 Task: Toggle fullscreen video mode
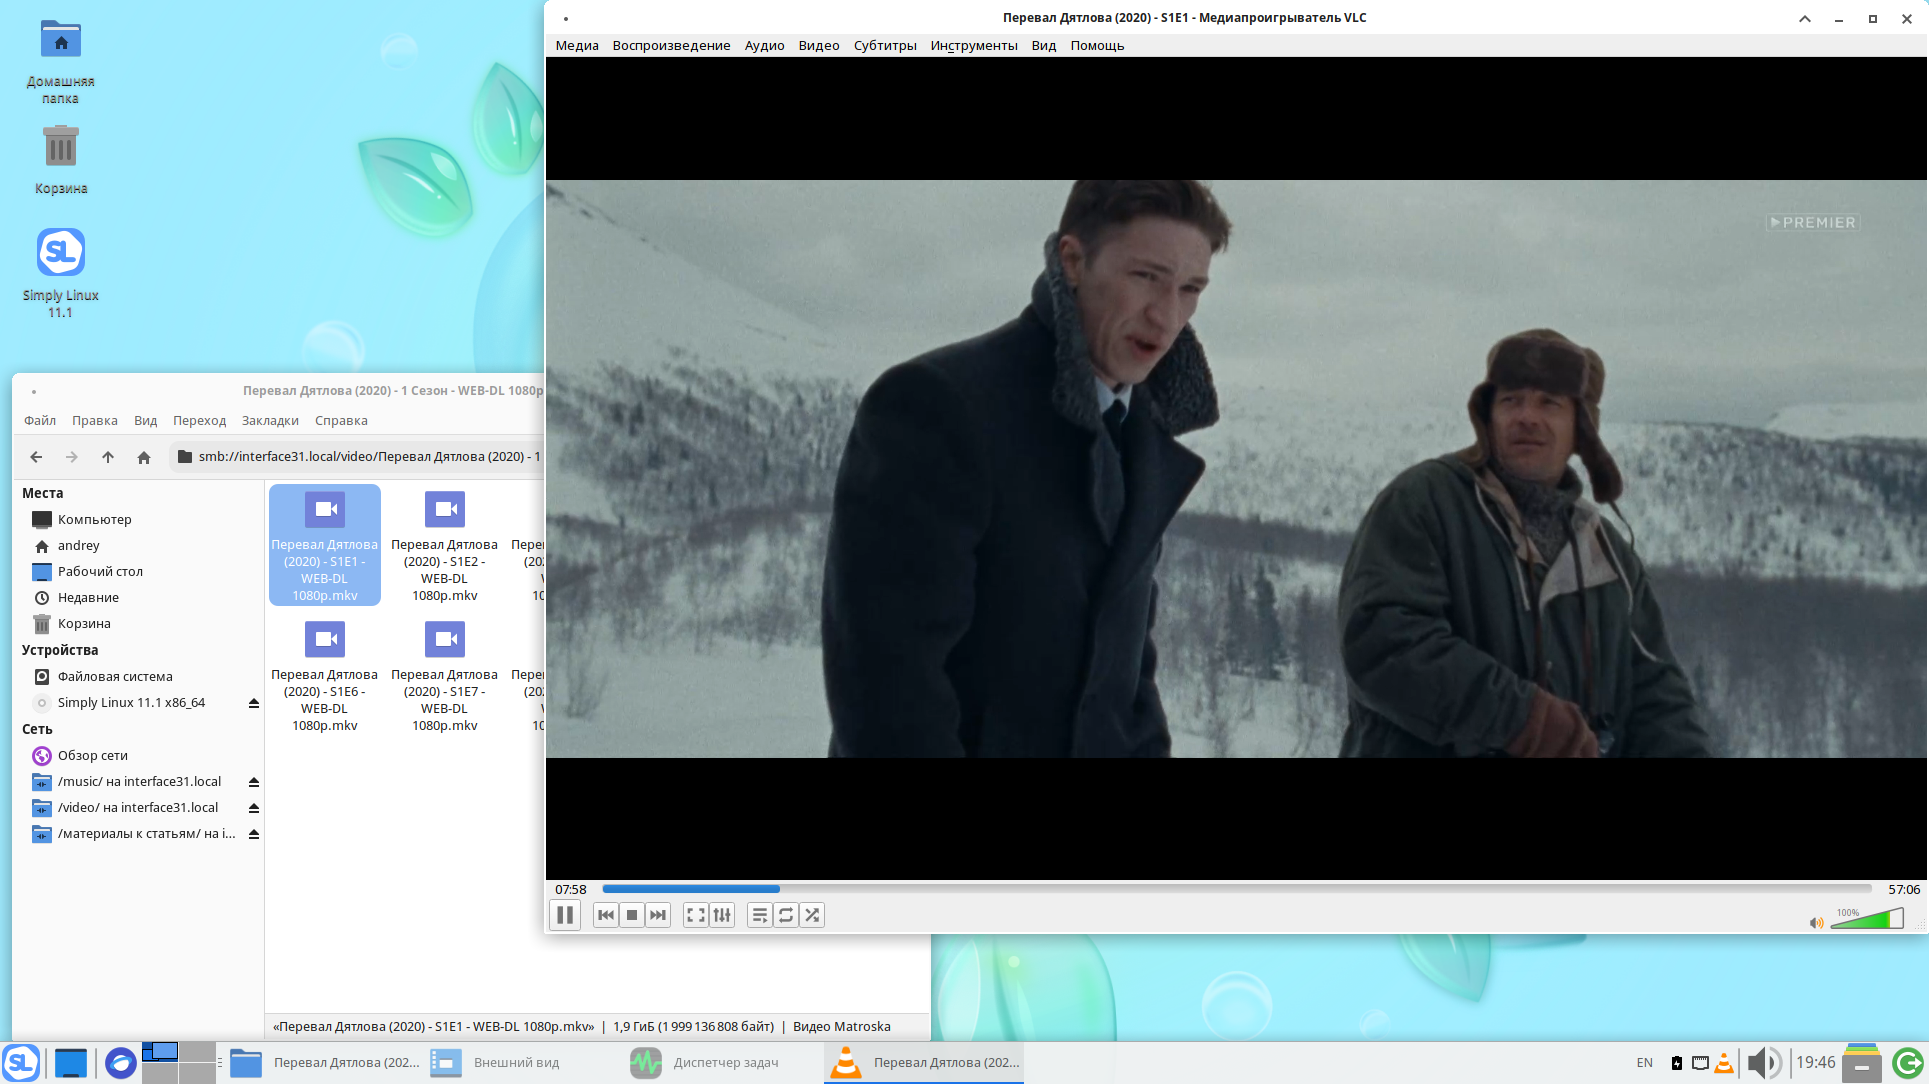(x=696, y=915)
